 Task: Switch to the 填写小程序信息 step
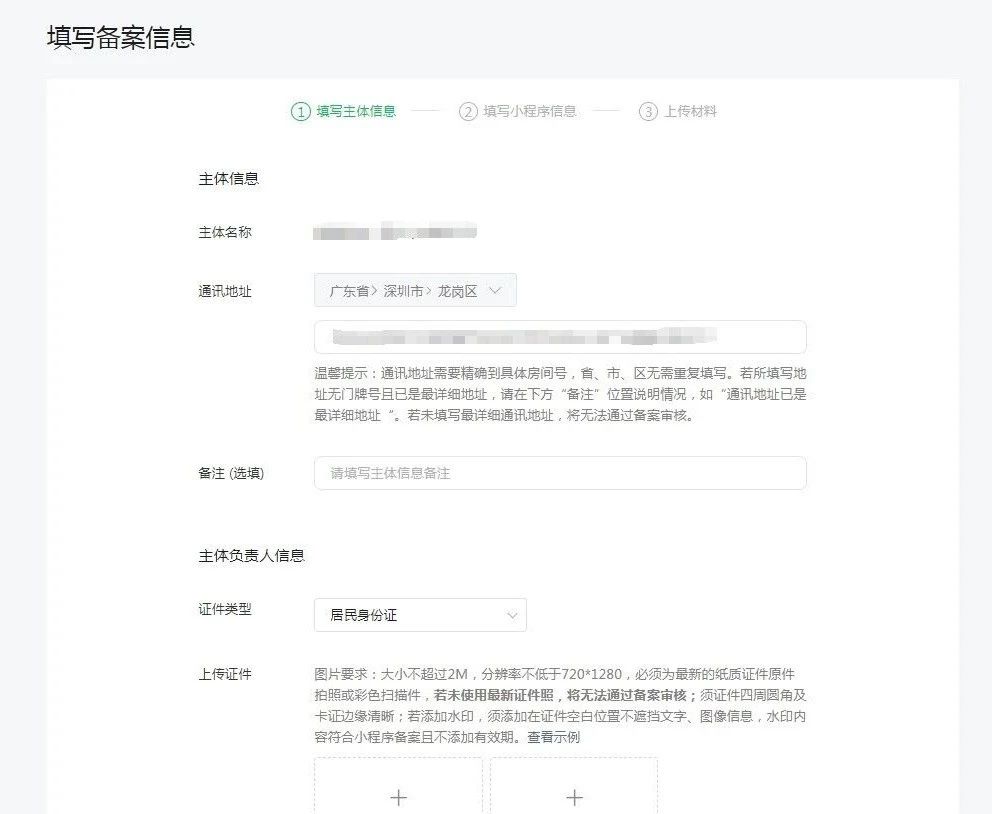coord(530,112)
